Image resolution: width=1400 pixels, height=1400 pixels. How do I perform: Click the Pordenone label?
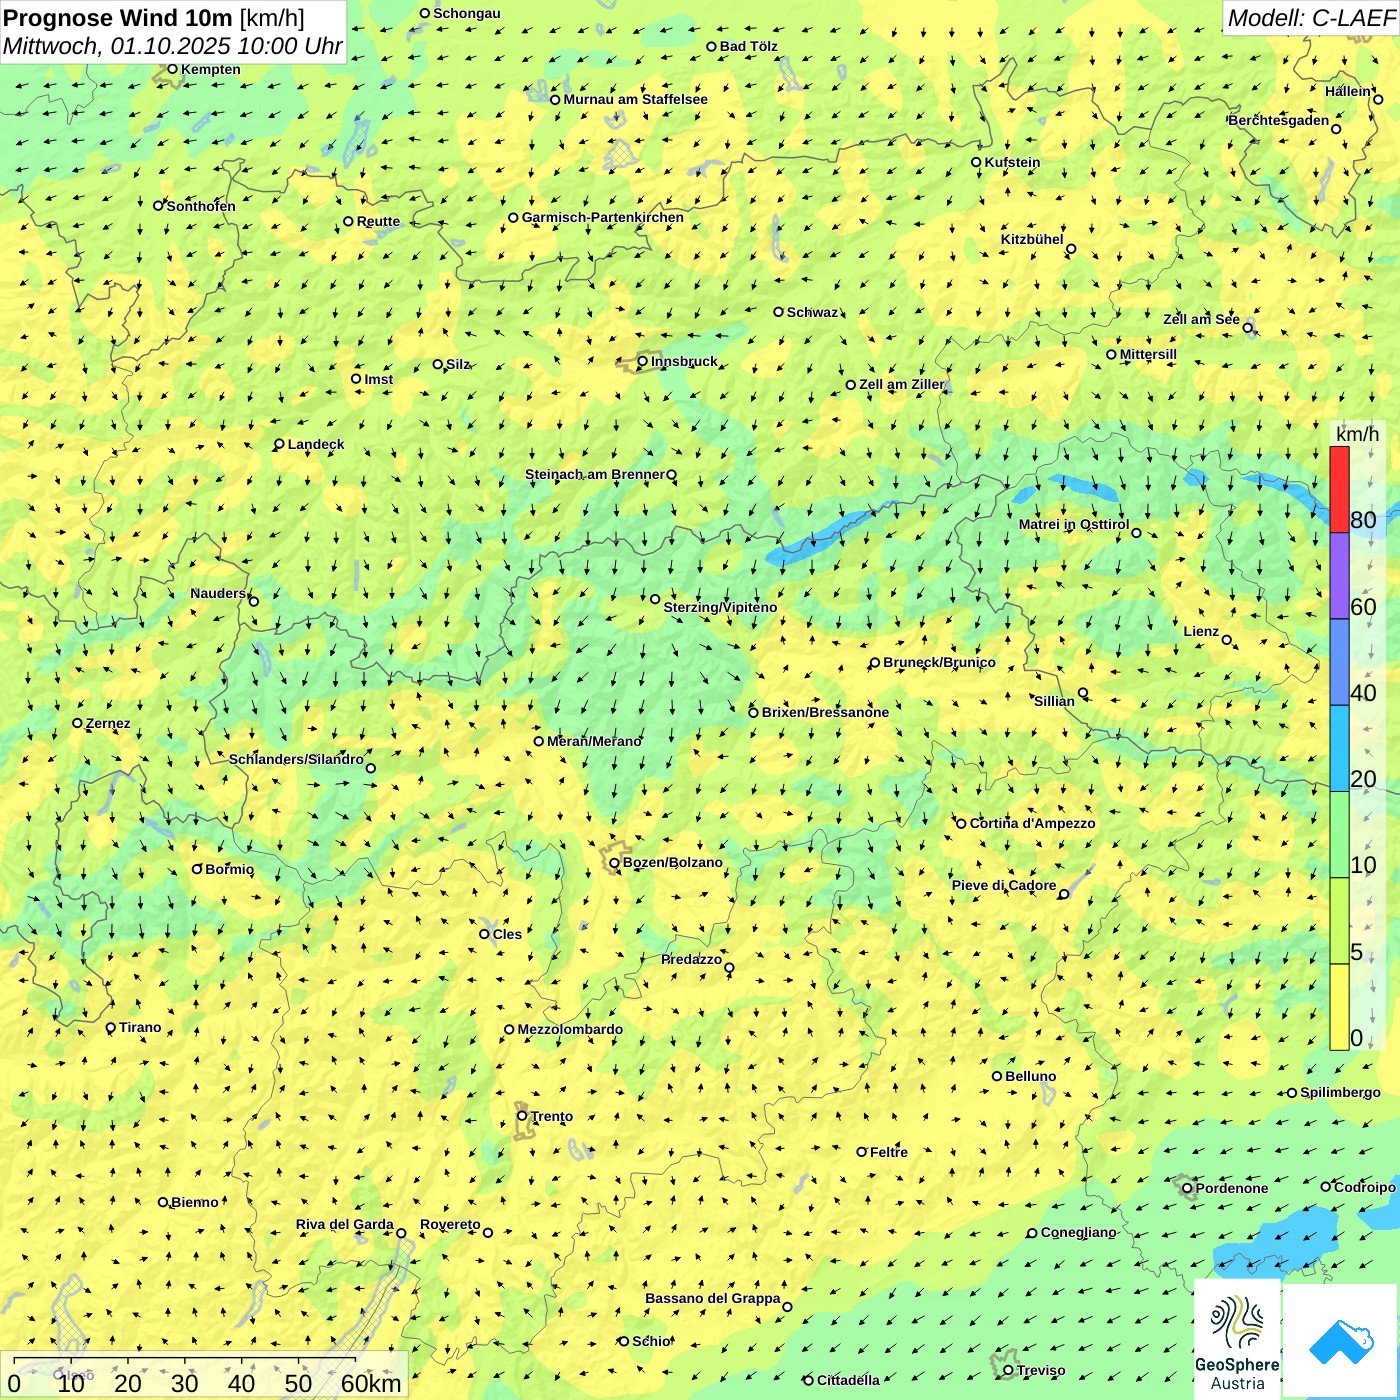[x=1232, y=1188]
